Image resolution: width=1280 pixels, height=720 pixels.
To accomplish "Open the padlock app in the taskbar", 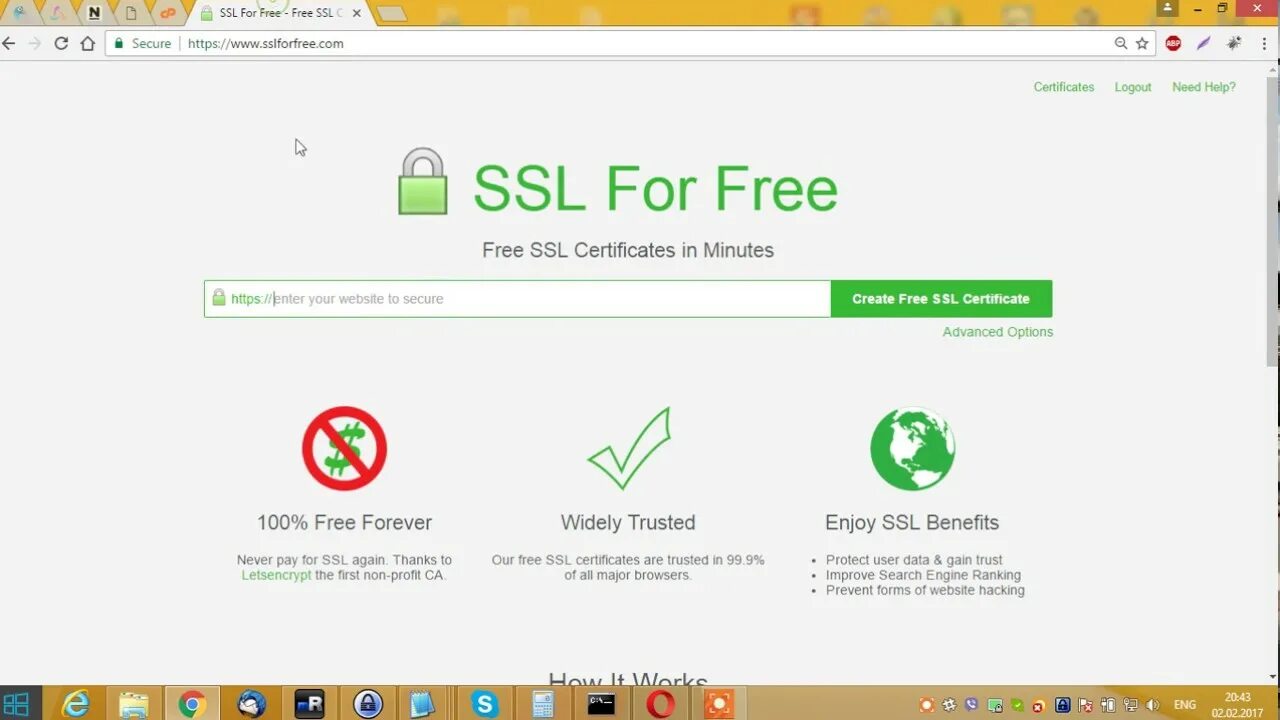I will pyautogui.click(x=368, y=704).
